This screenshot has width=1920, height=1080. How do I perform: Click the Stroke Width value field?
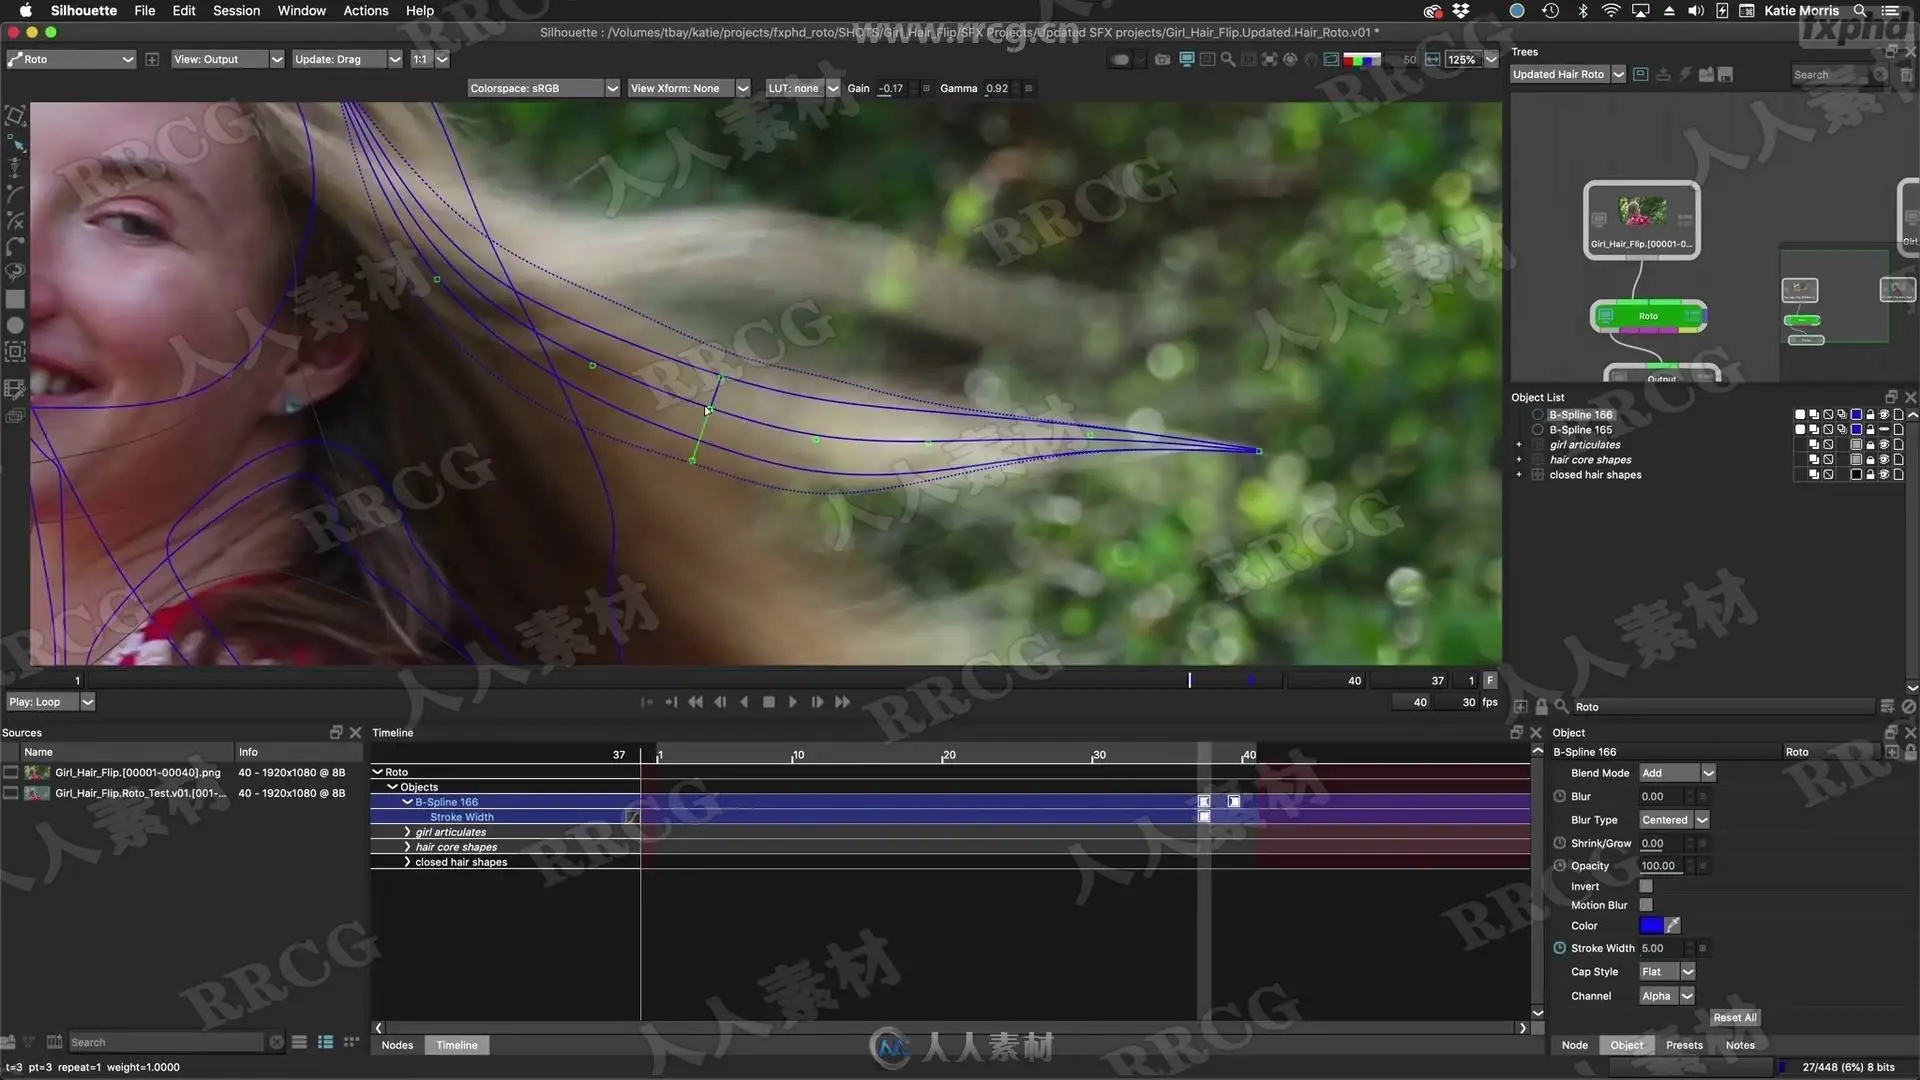coord(1660,948)
